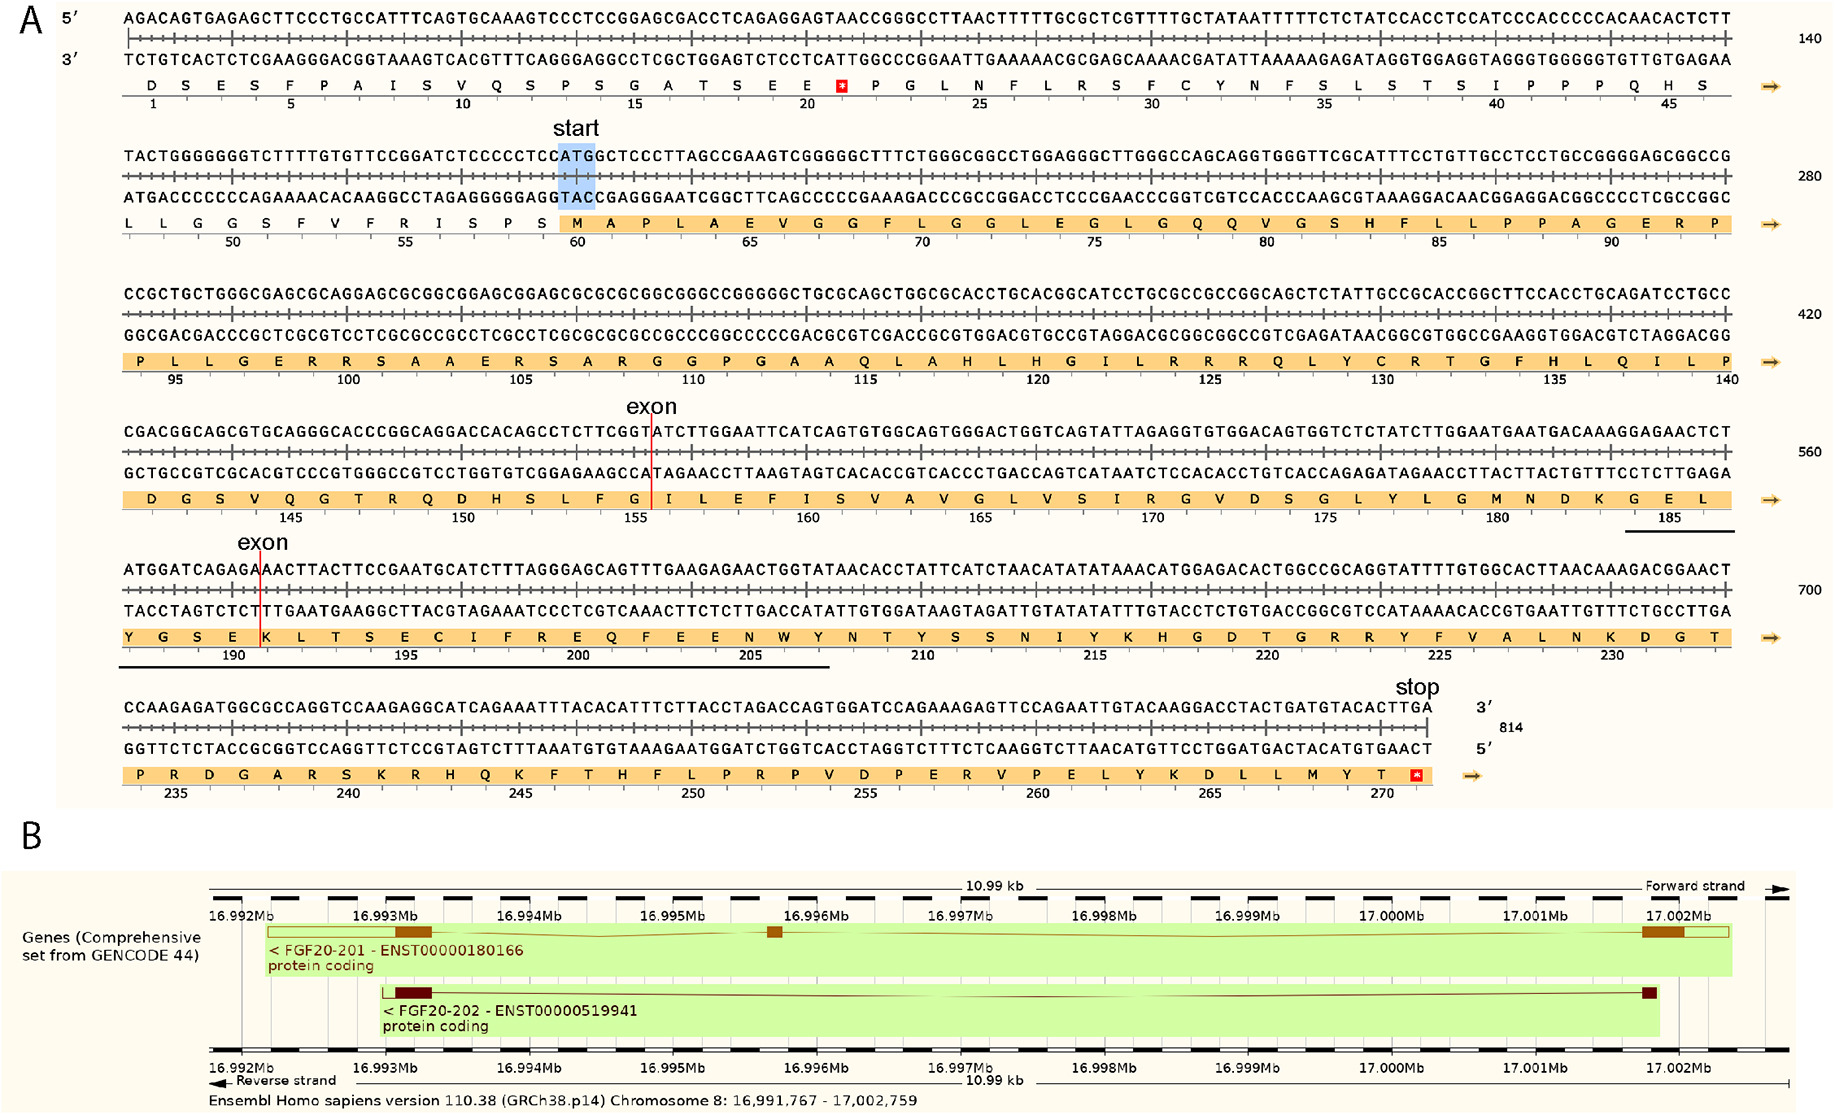
Task: Click the orange arrow after the final stop codon
Action: coord(1471,776)
